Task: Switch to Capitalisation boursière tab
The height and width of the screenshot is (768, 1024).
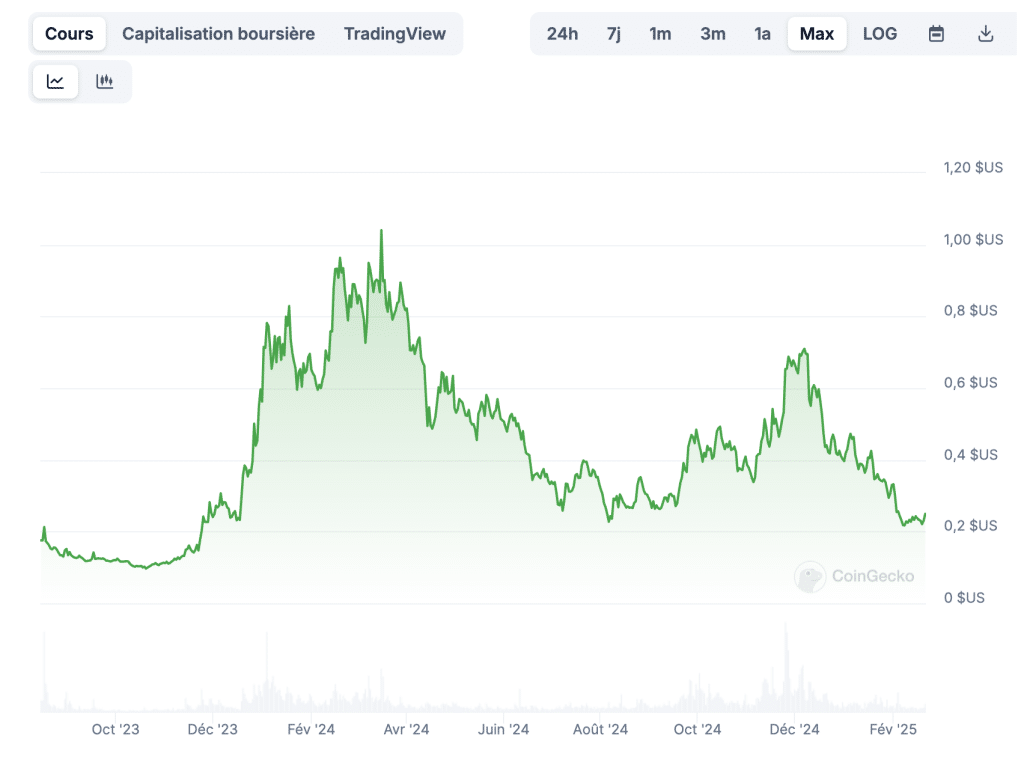Action: tap(218, 34)
